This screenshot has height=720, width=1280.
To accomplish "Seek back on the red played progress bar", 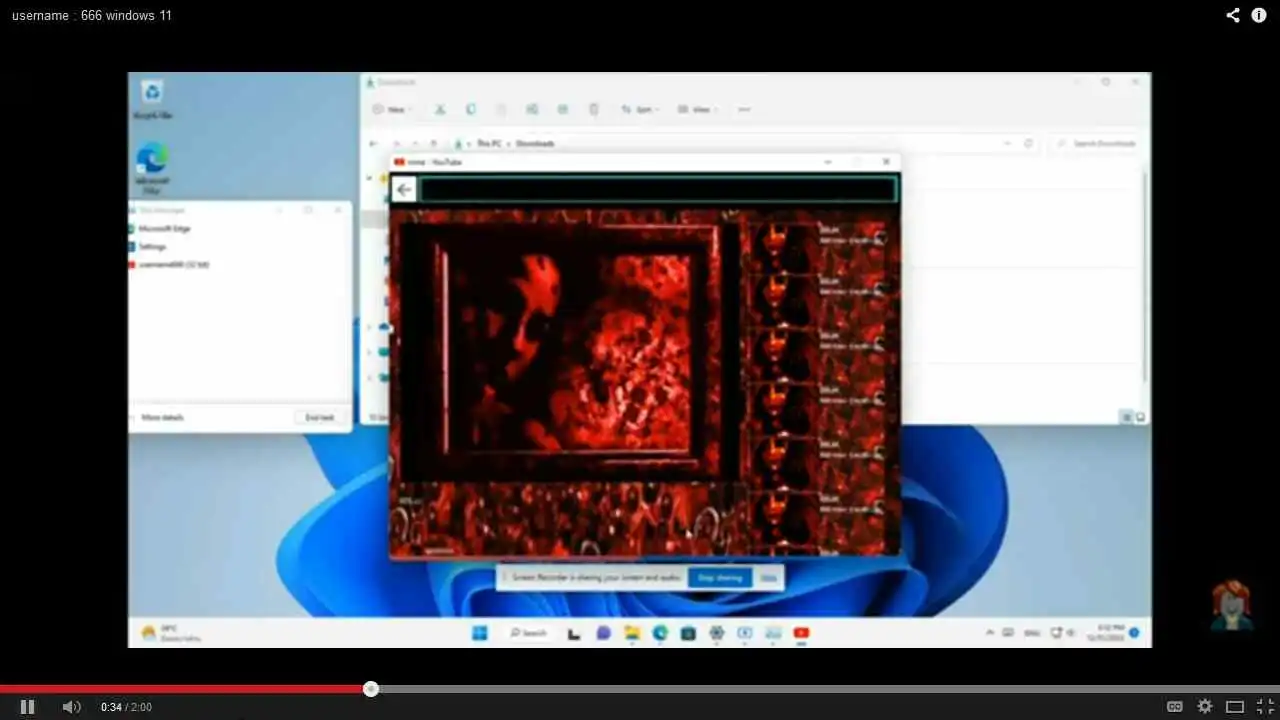I will click(182, 689).
